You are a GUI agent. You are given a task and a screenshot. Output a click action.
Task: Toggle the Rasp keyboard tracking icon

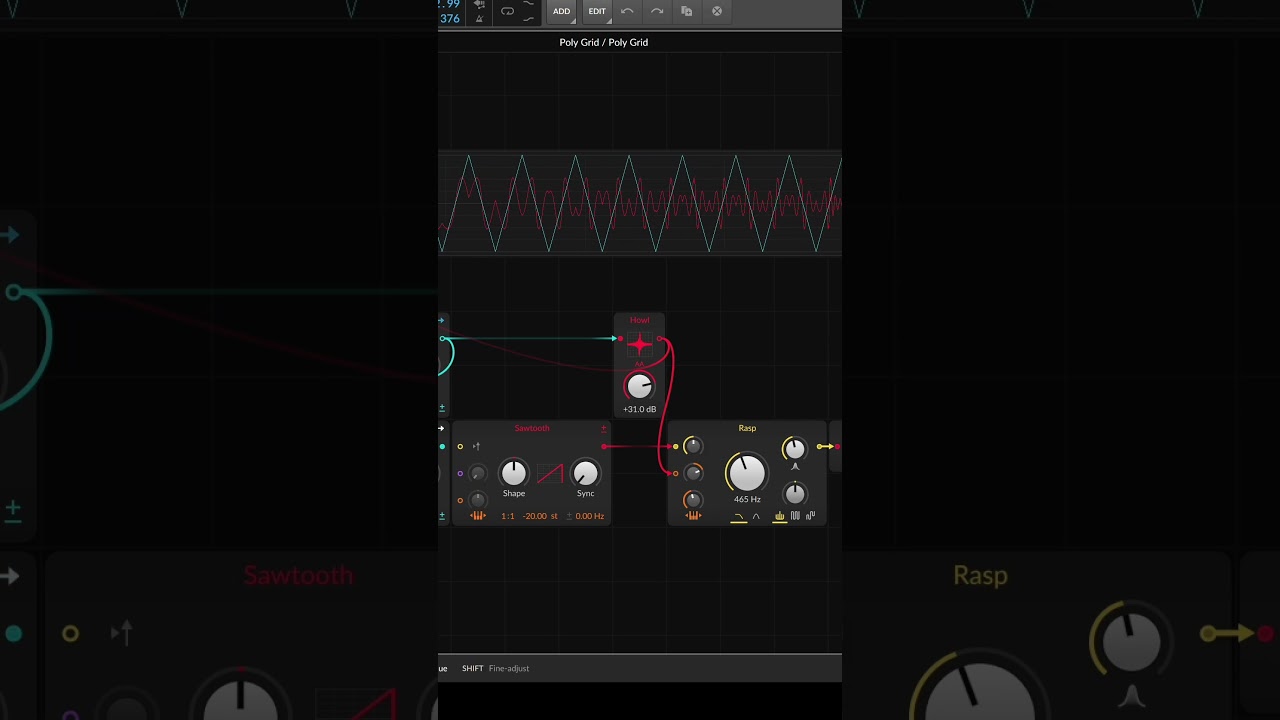[693, 516]
